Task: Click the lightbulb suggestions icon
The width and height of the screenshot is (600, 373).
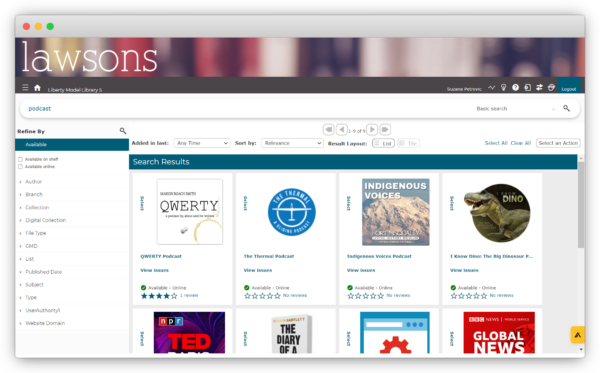Action: (x=504, y=88)
